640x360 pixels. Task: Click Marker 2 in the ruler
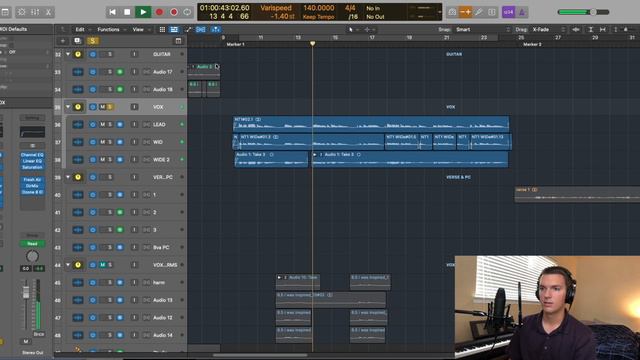click(x=532, y=44)
